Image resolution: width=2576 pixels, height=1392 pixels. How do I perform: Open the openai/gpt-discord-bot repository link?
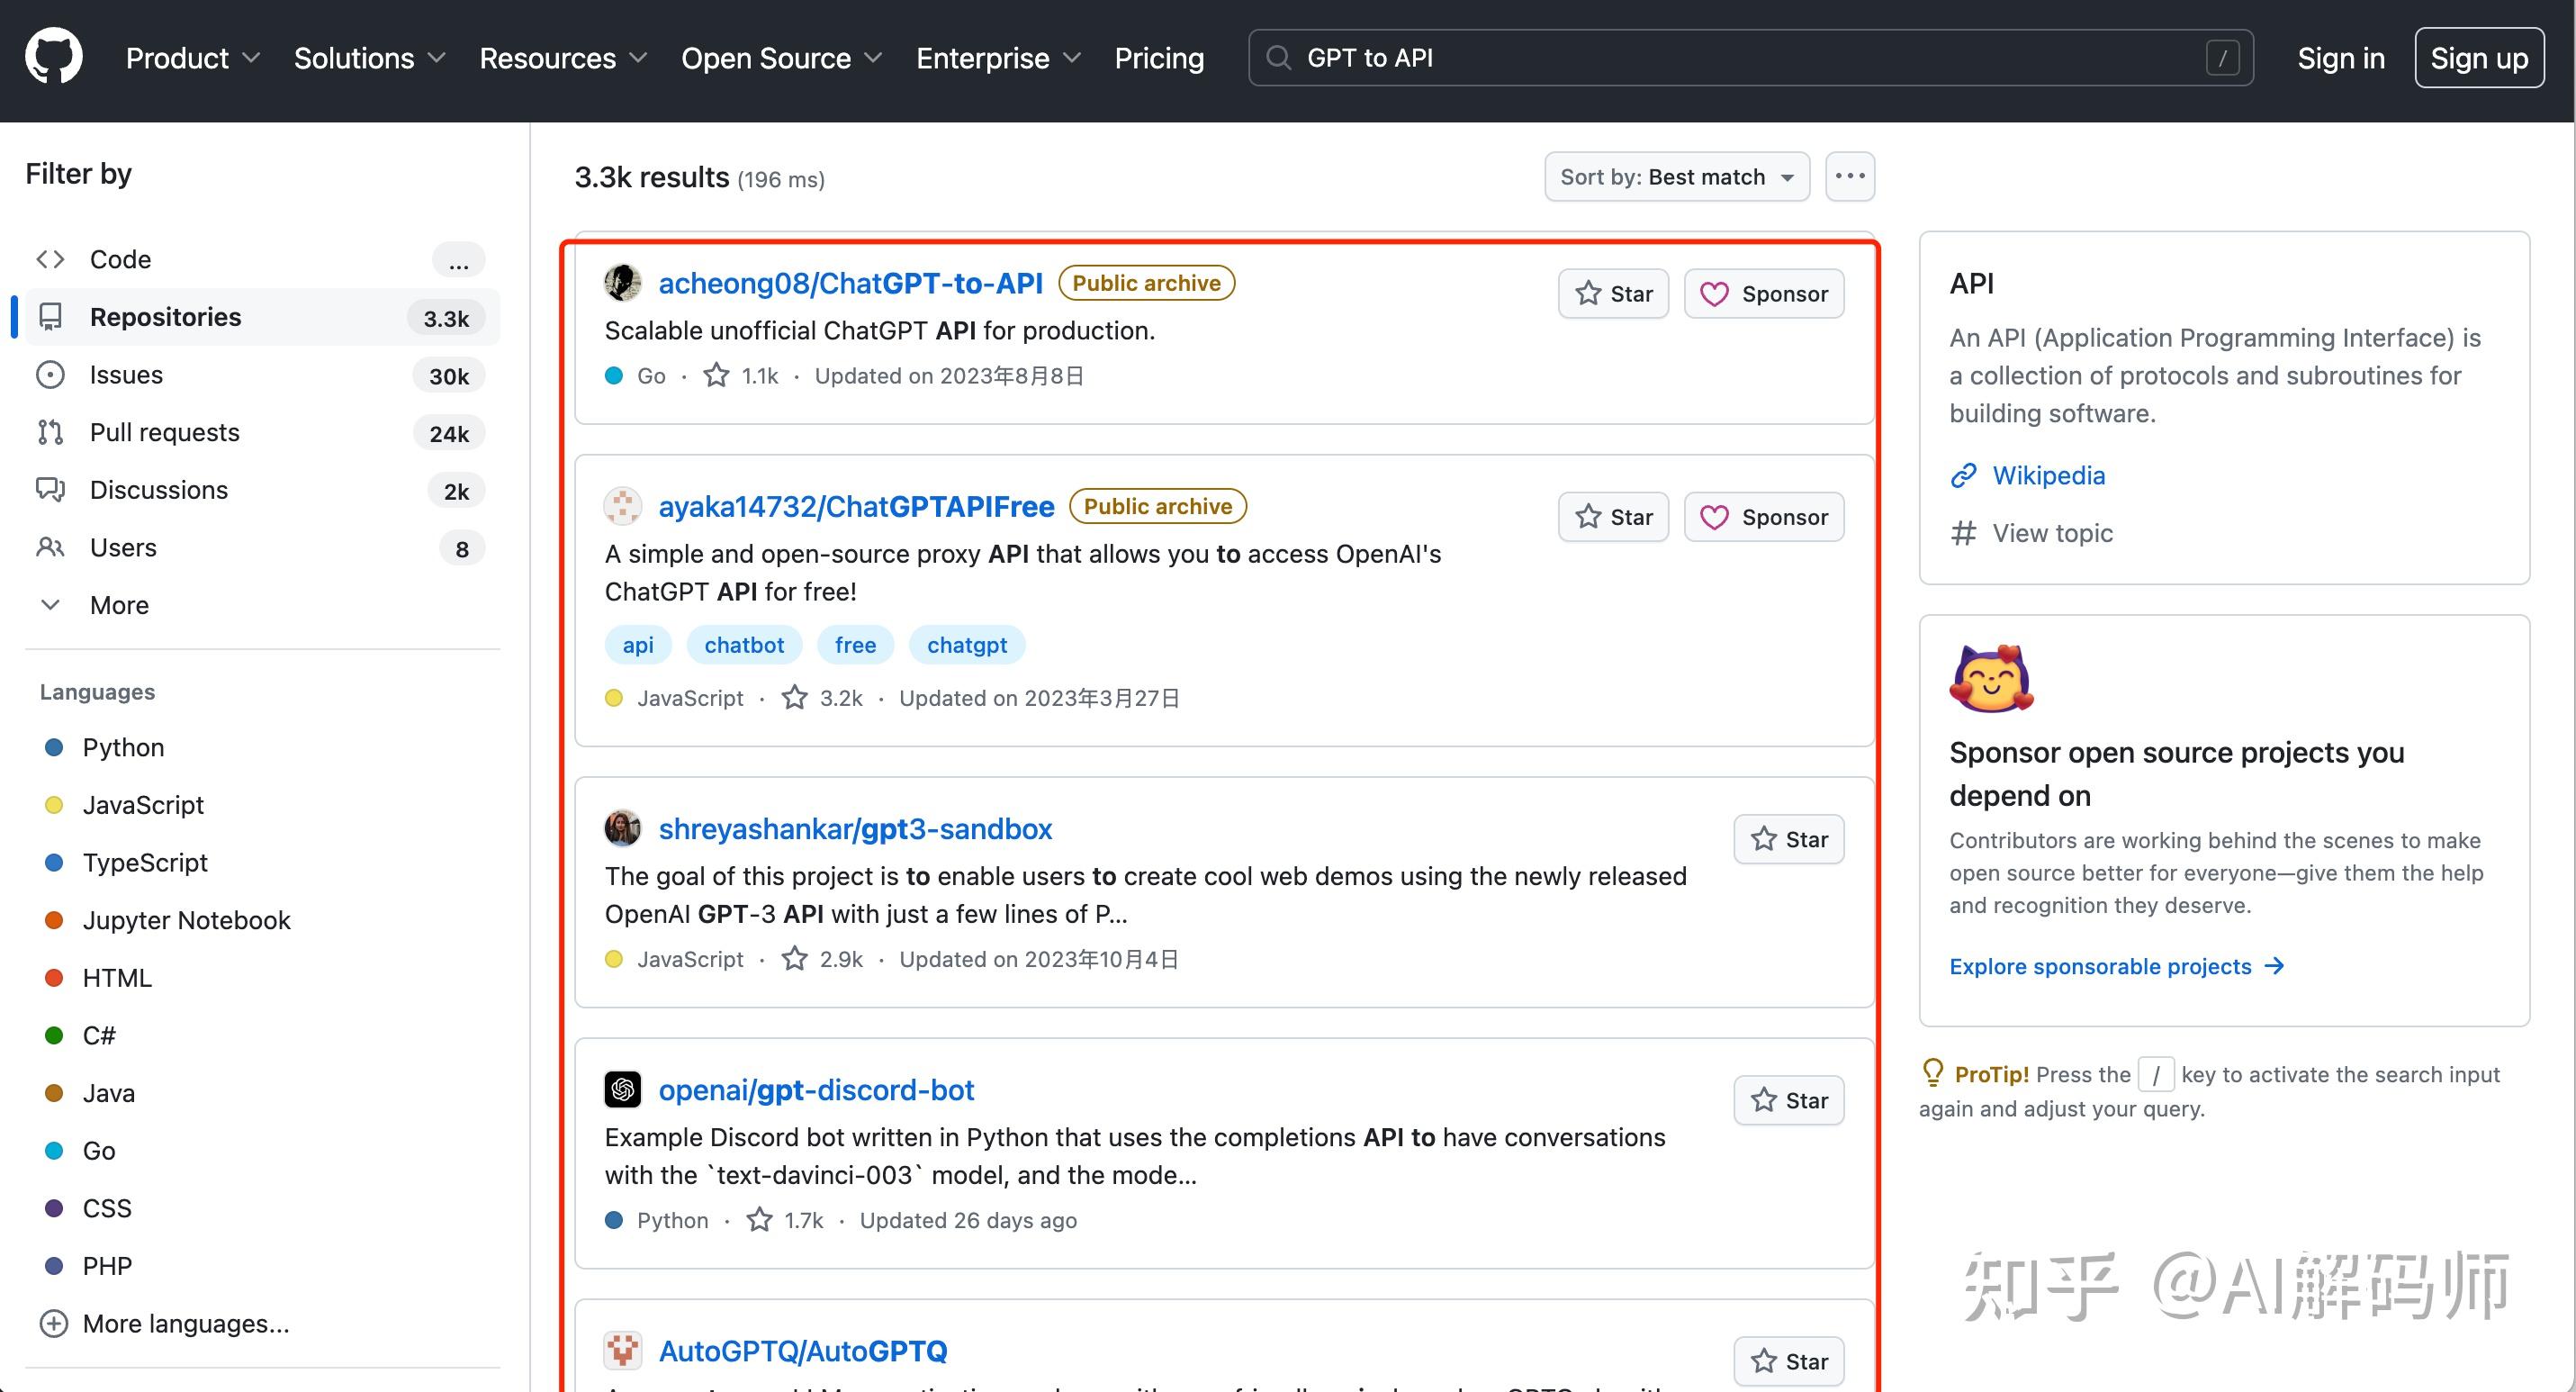coord(816,1090)
